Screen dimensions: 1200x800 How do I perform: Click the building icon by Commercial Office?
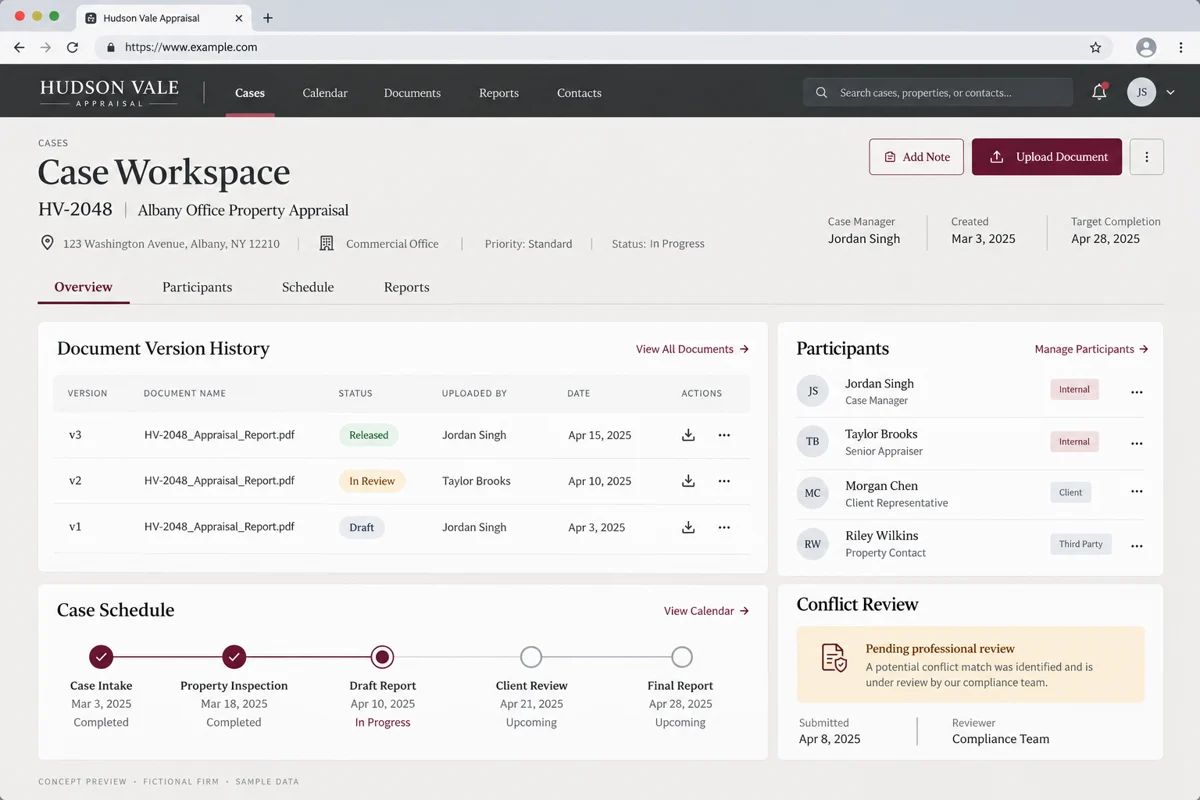(326, 243)
